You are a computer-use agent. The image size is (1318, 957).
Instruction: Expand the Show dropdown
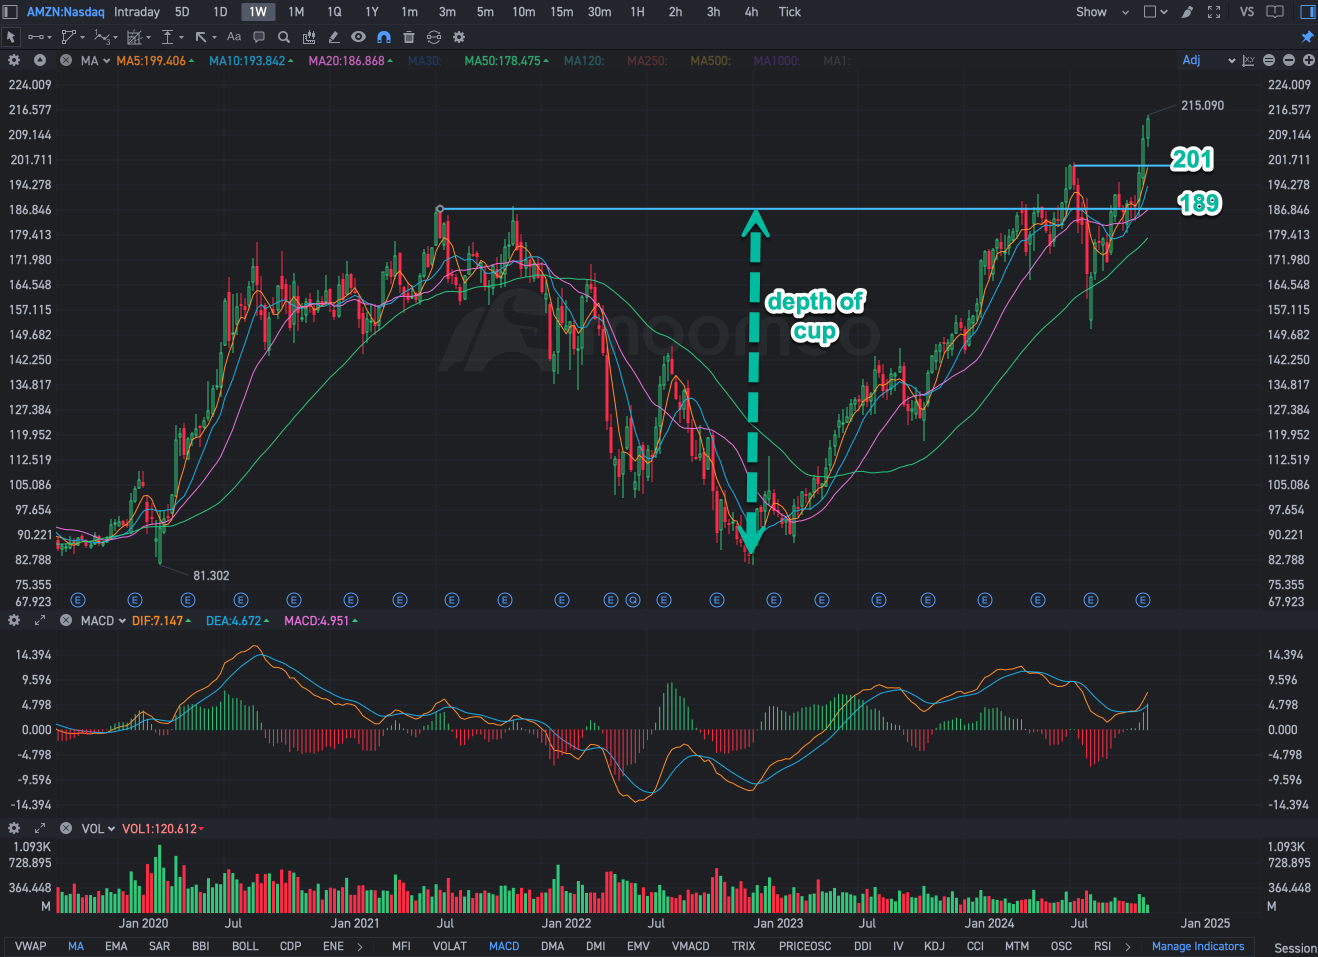click(x=1102, y=12)
